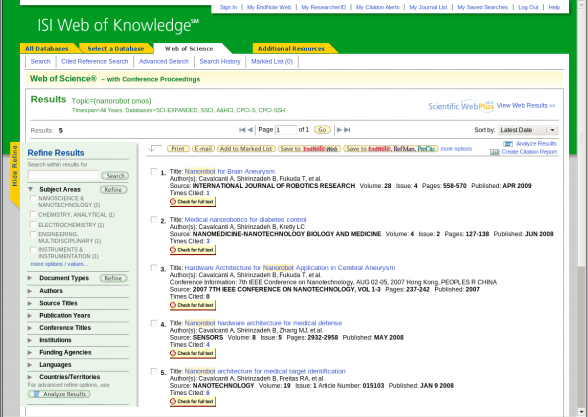The image size is (588, 417).
Task: Open the Sort by Latest Date dropdown
Action: pyautogui.click(x=528, y=130)
